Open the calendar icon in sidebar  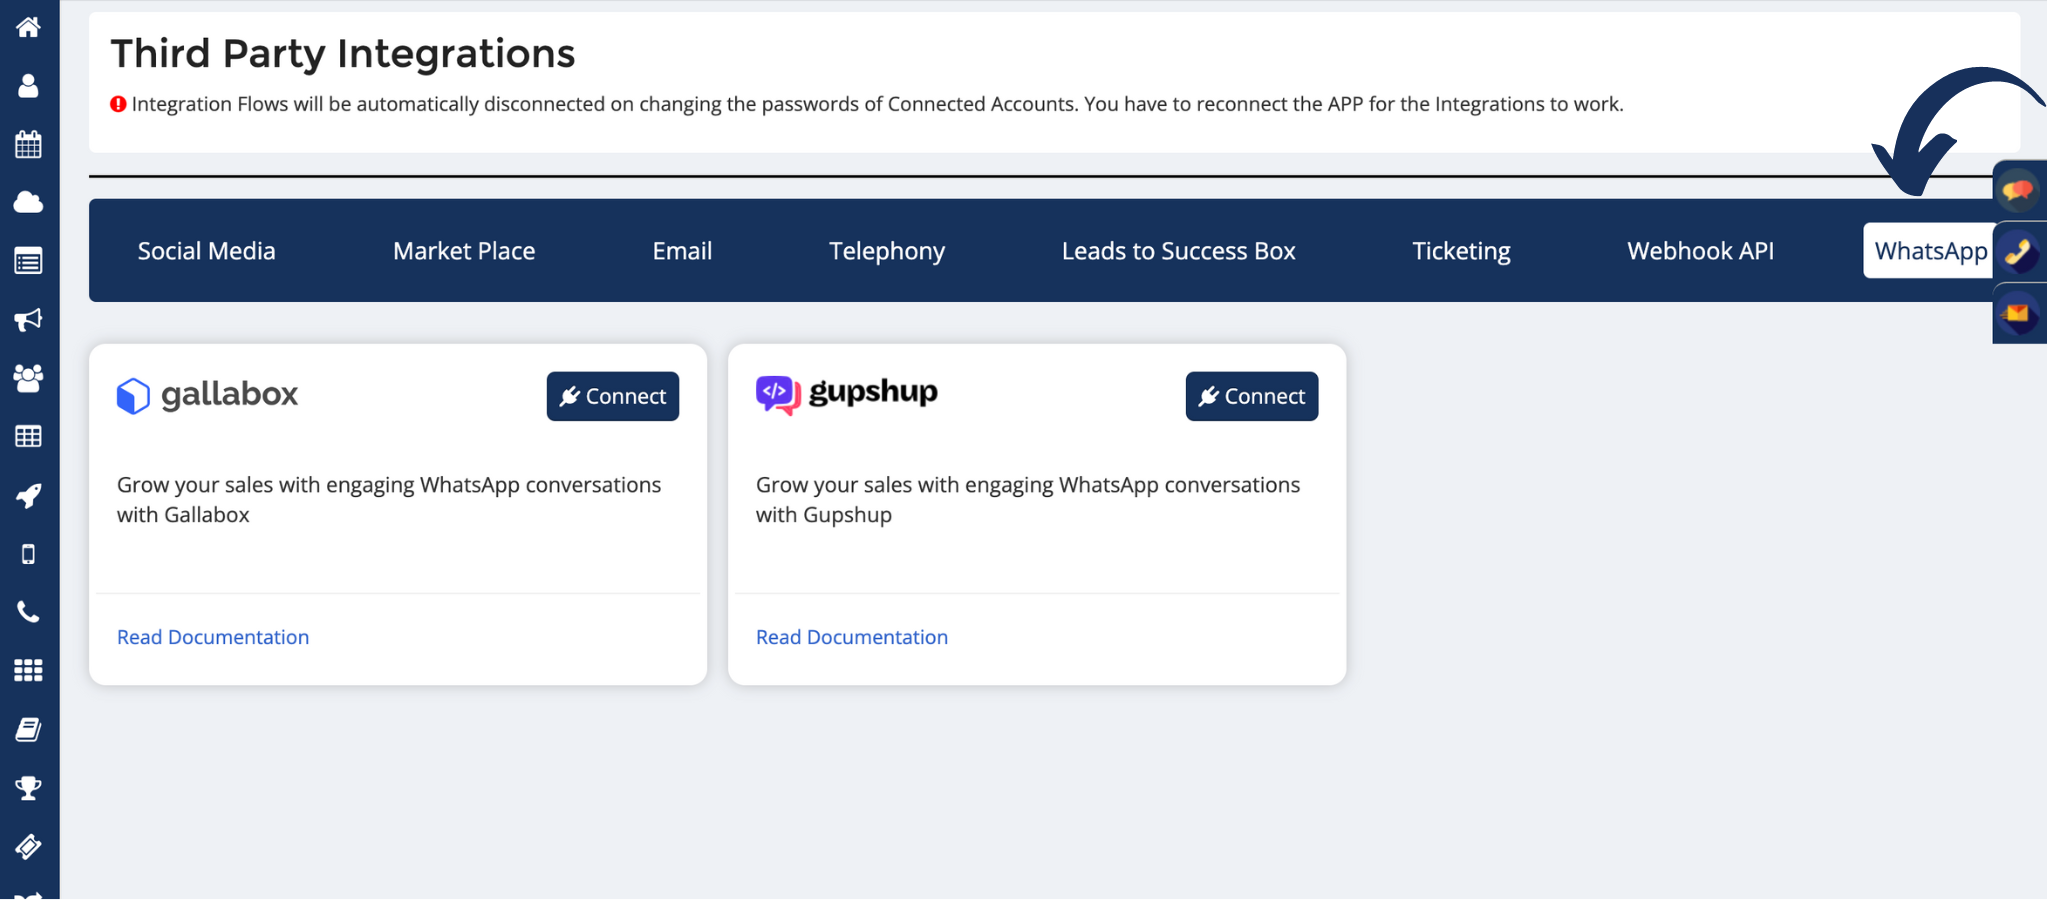click(28, 145)
